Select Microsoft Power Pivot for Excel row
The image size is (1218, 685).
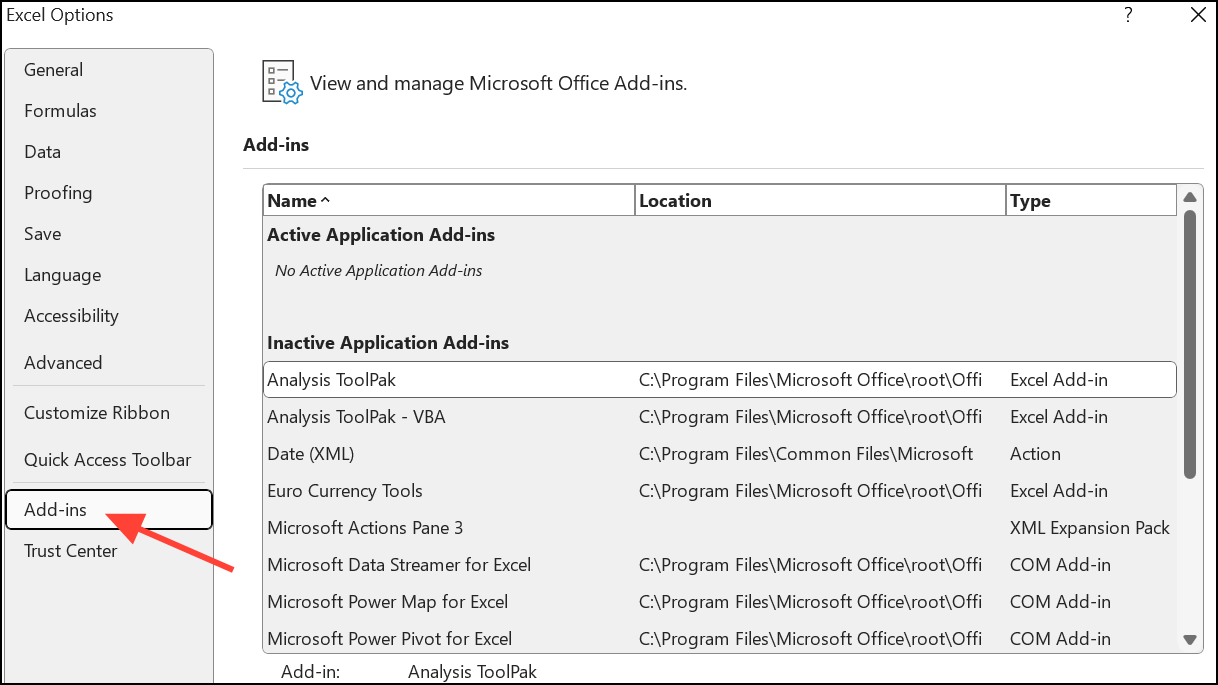point(390,639)
